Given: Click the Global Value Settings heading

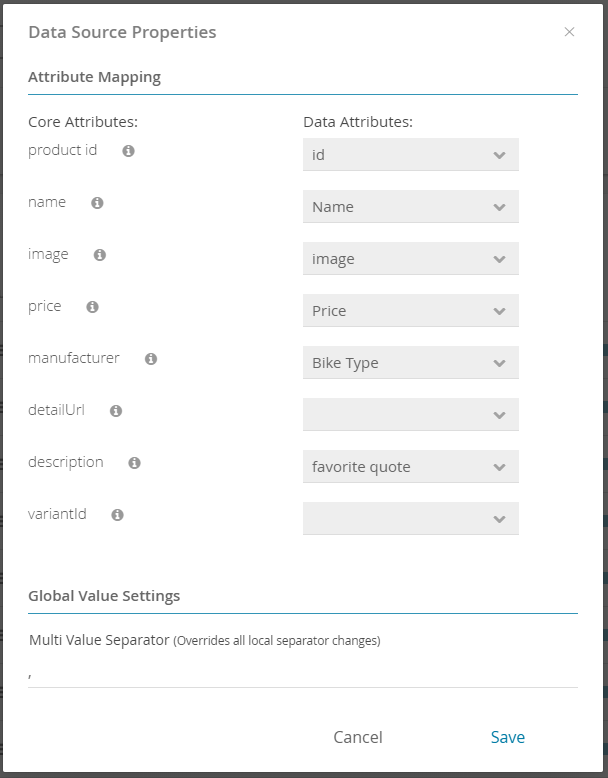Looking at the screenshot, I should coord(104,596).
